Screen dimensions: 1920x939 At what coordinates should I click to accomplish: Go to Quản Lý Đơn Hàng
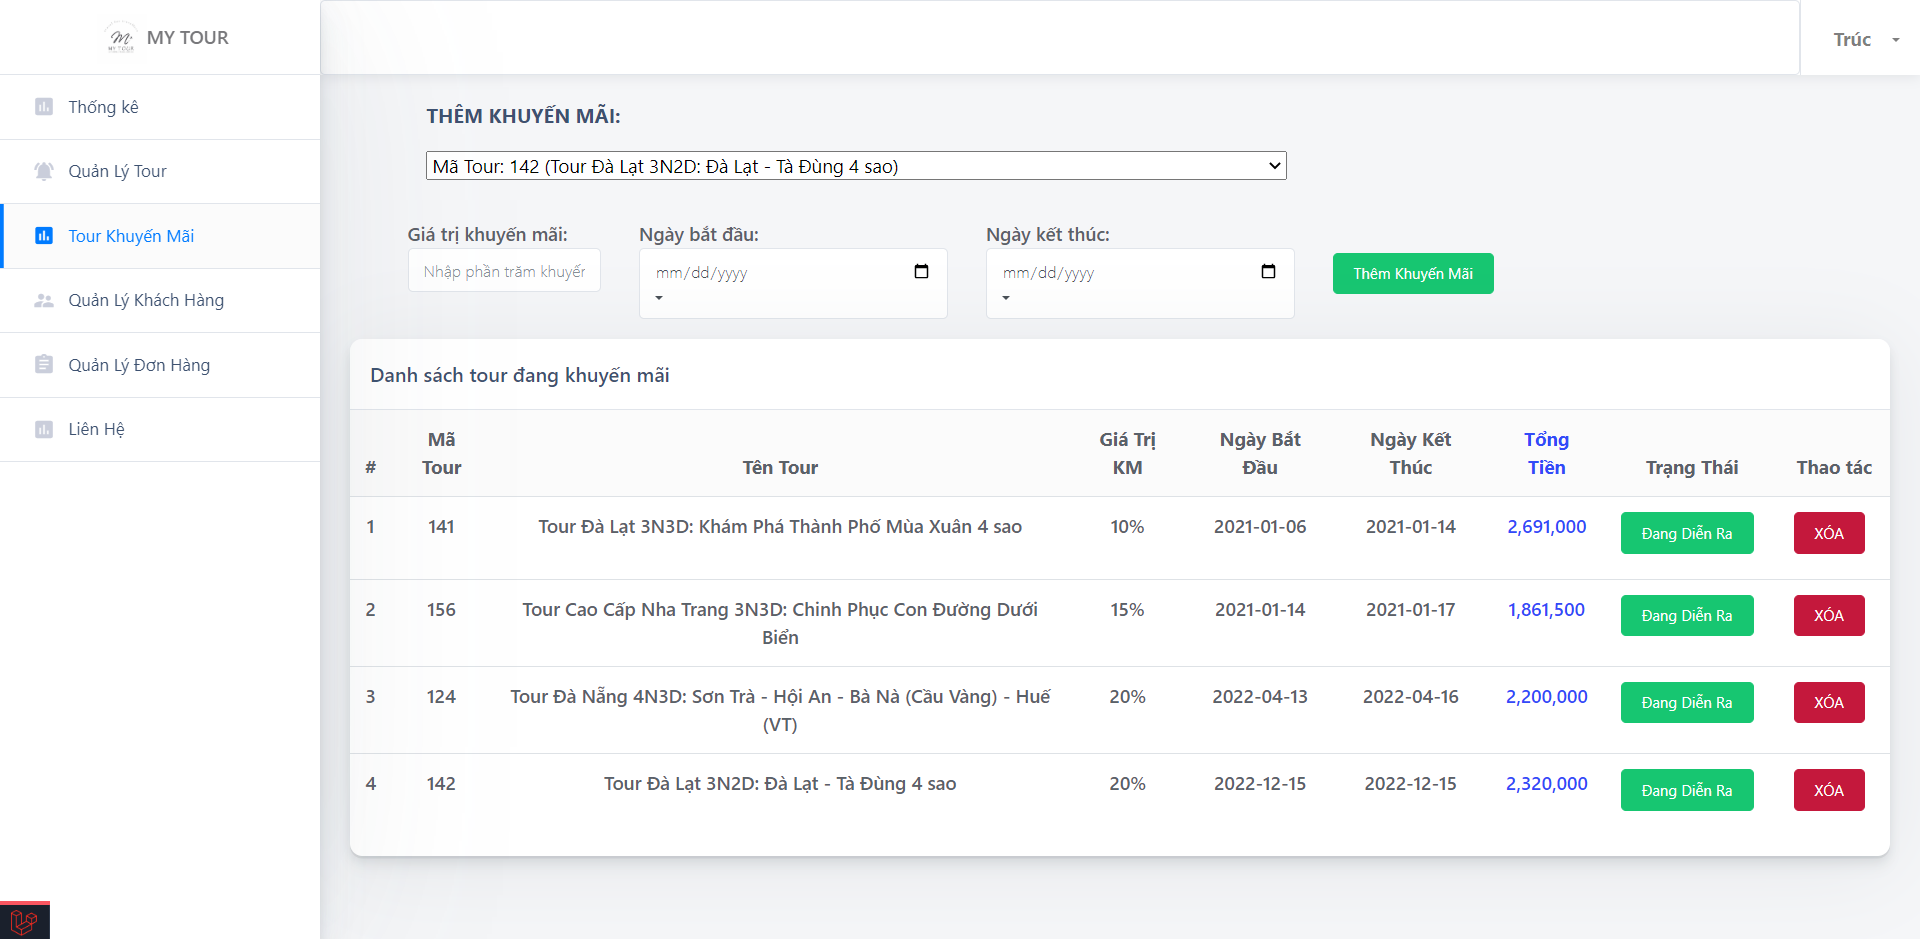160,365
